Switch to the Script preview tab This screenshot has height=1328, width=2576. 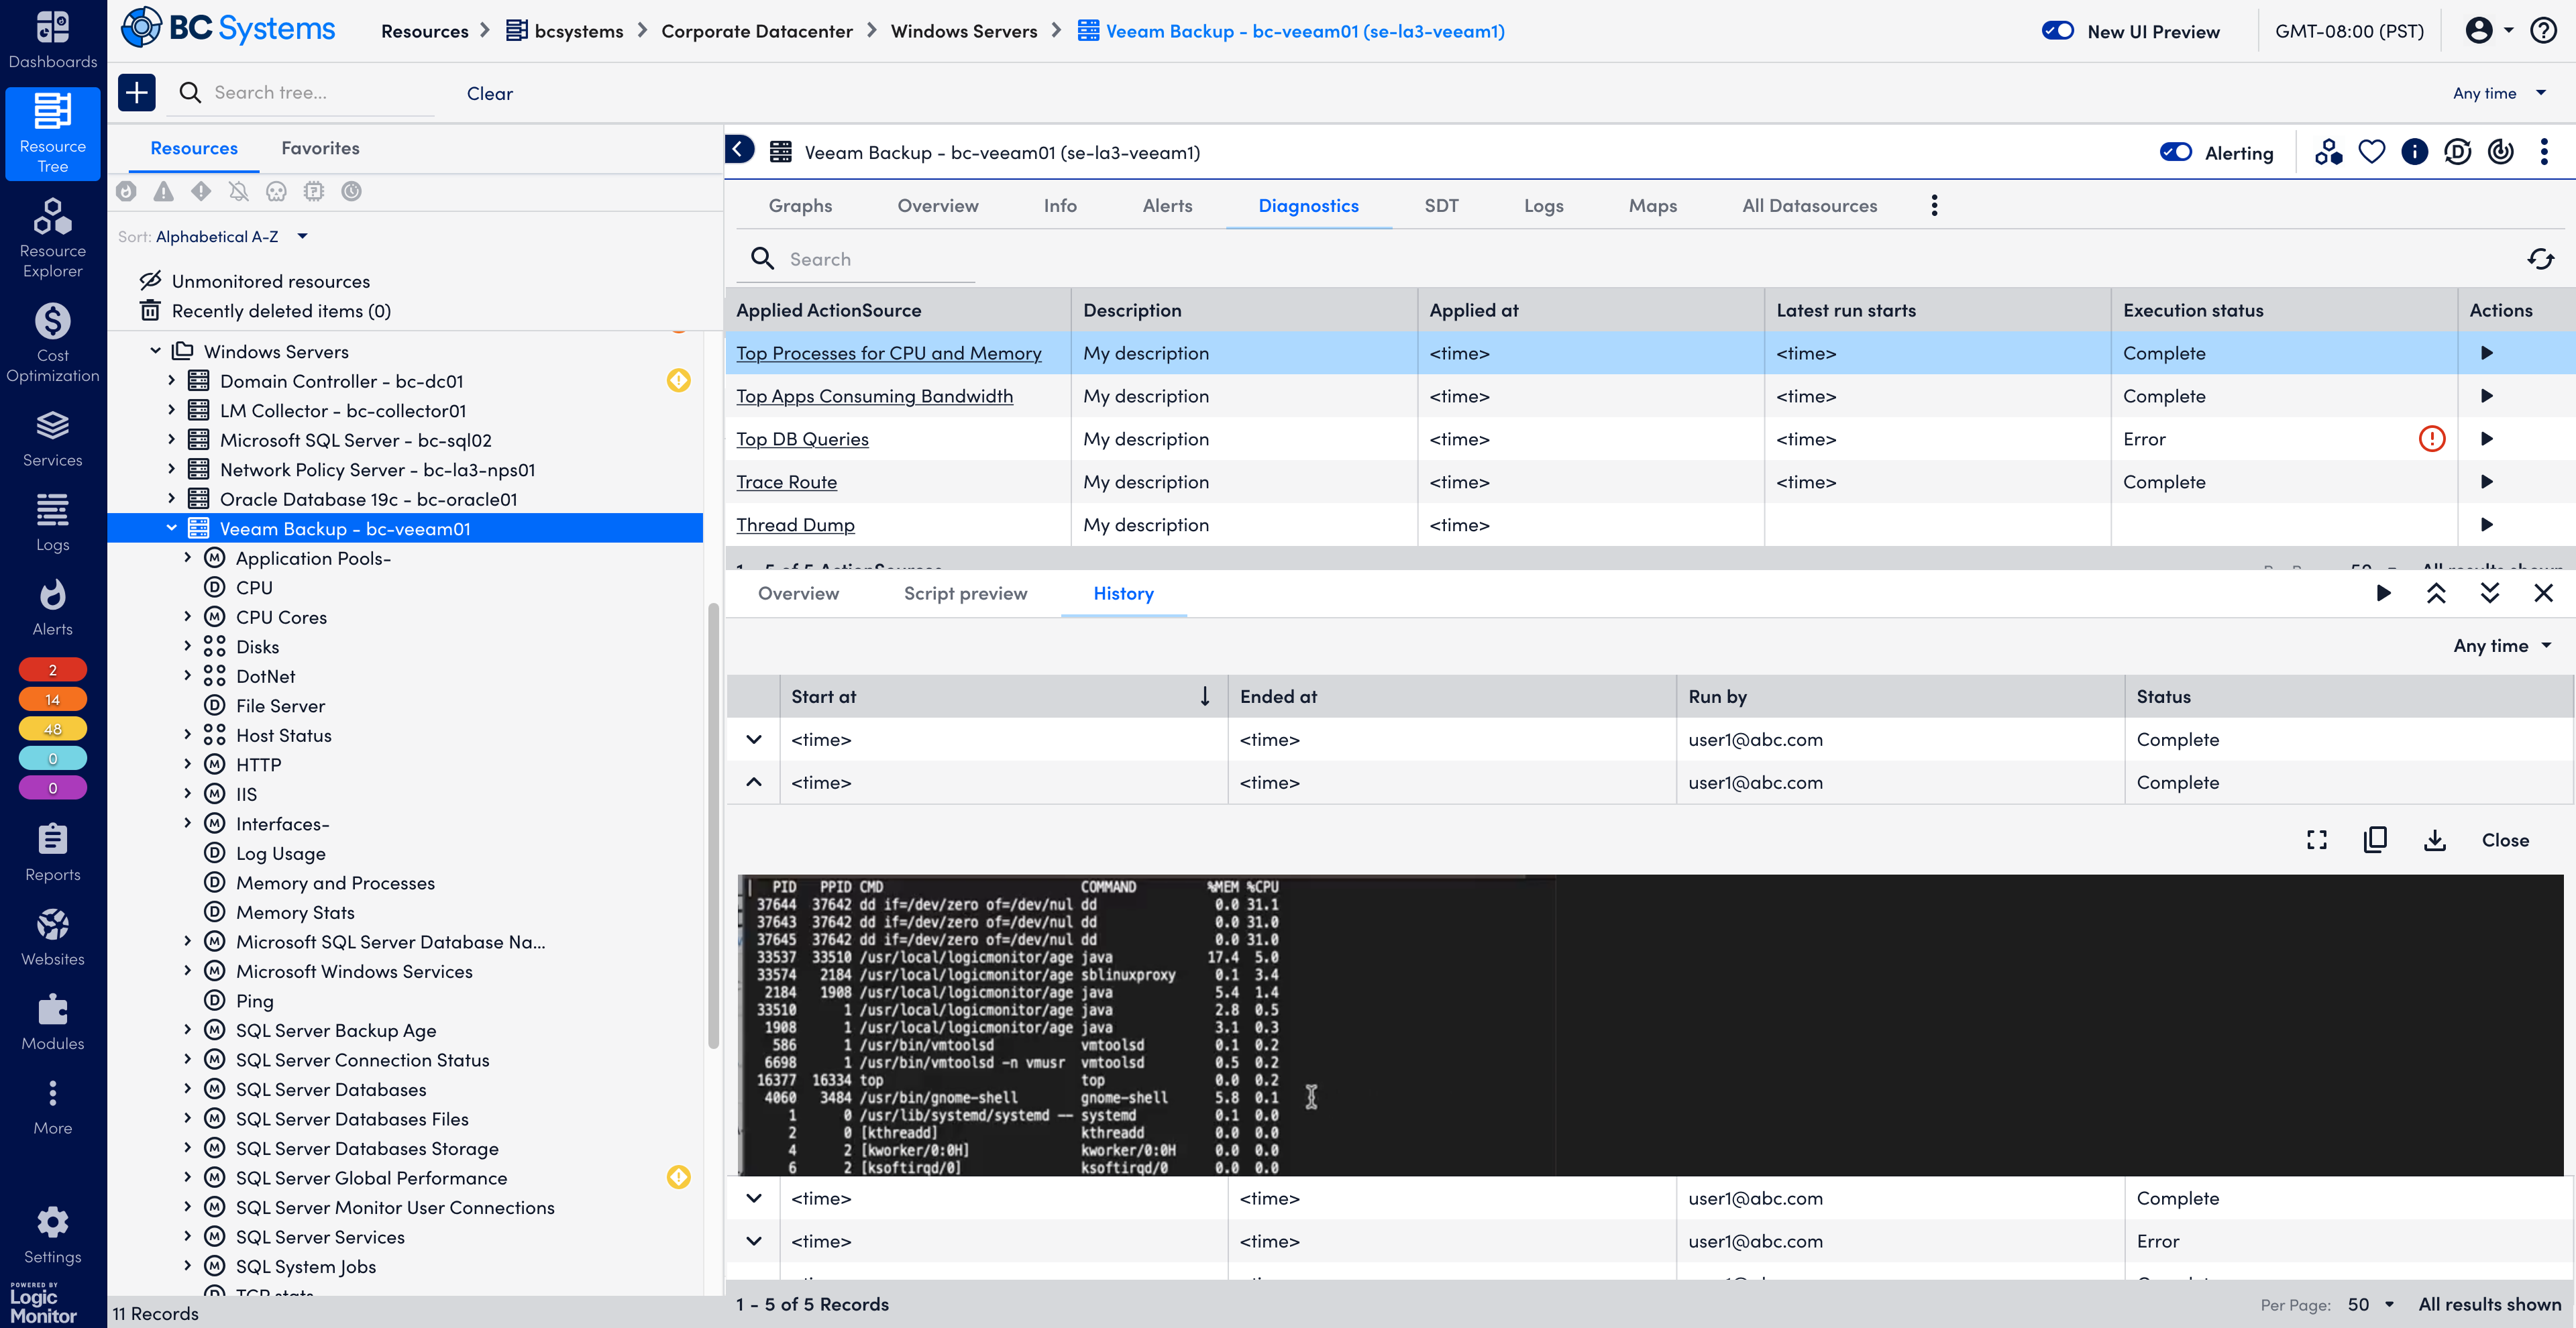coord(964,593)
